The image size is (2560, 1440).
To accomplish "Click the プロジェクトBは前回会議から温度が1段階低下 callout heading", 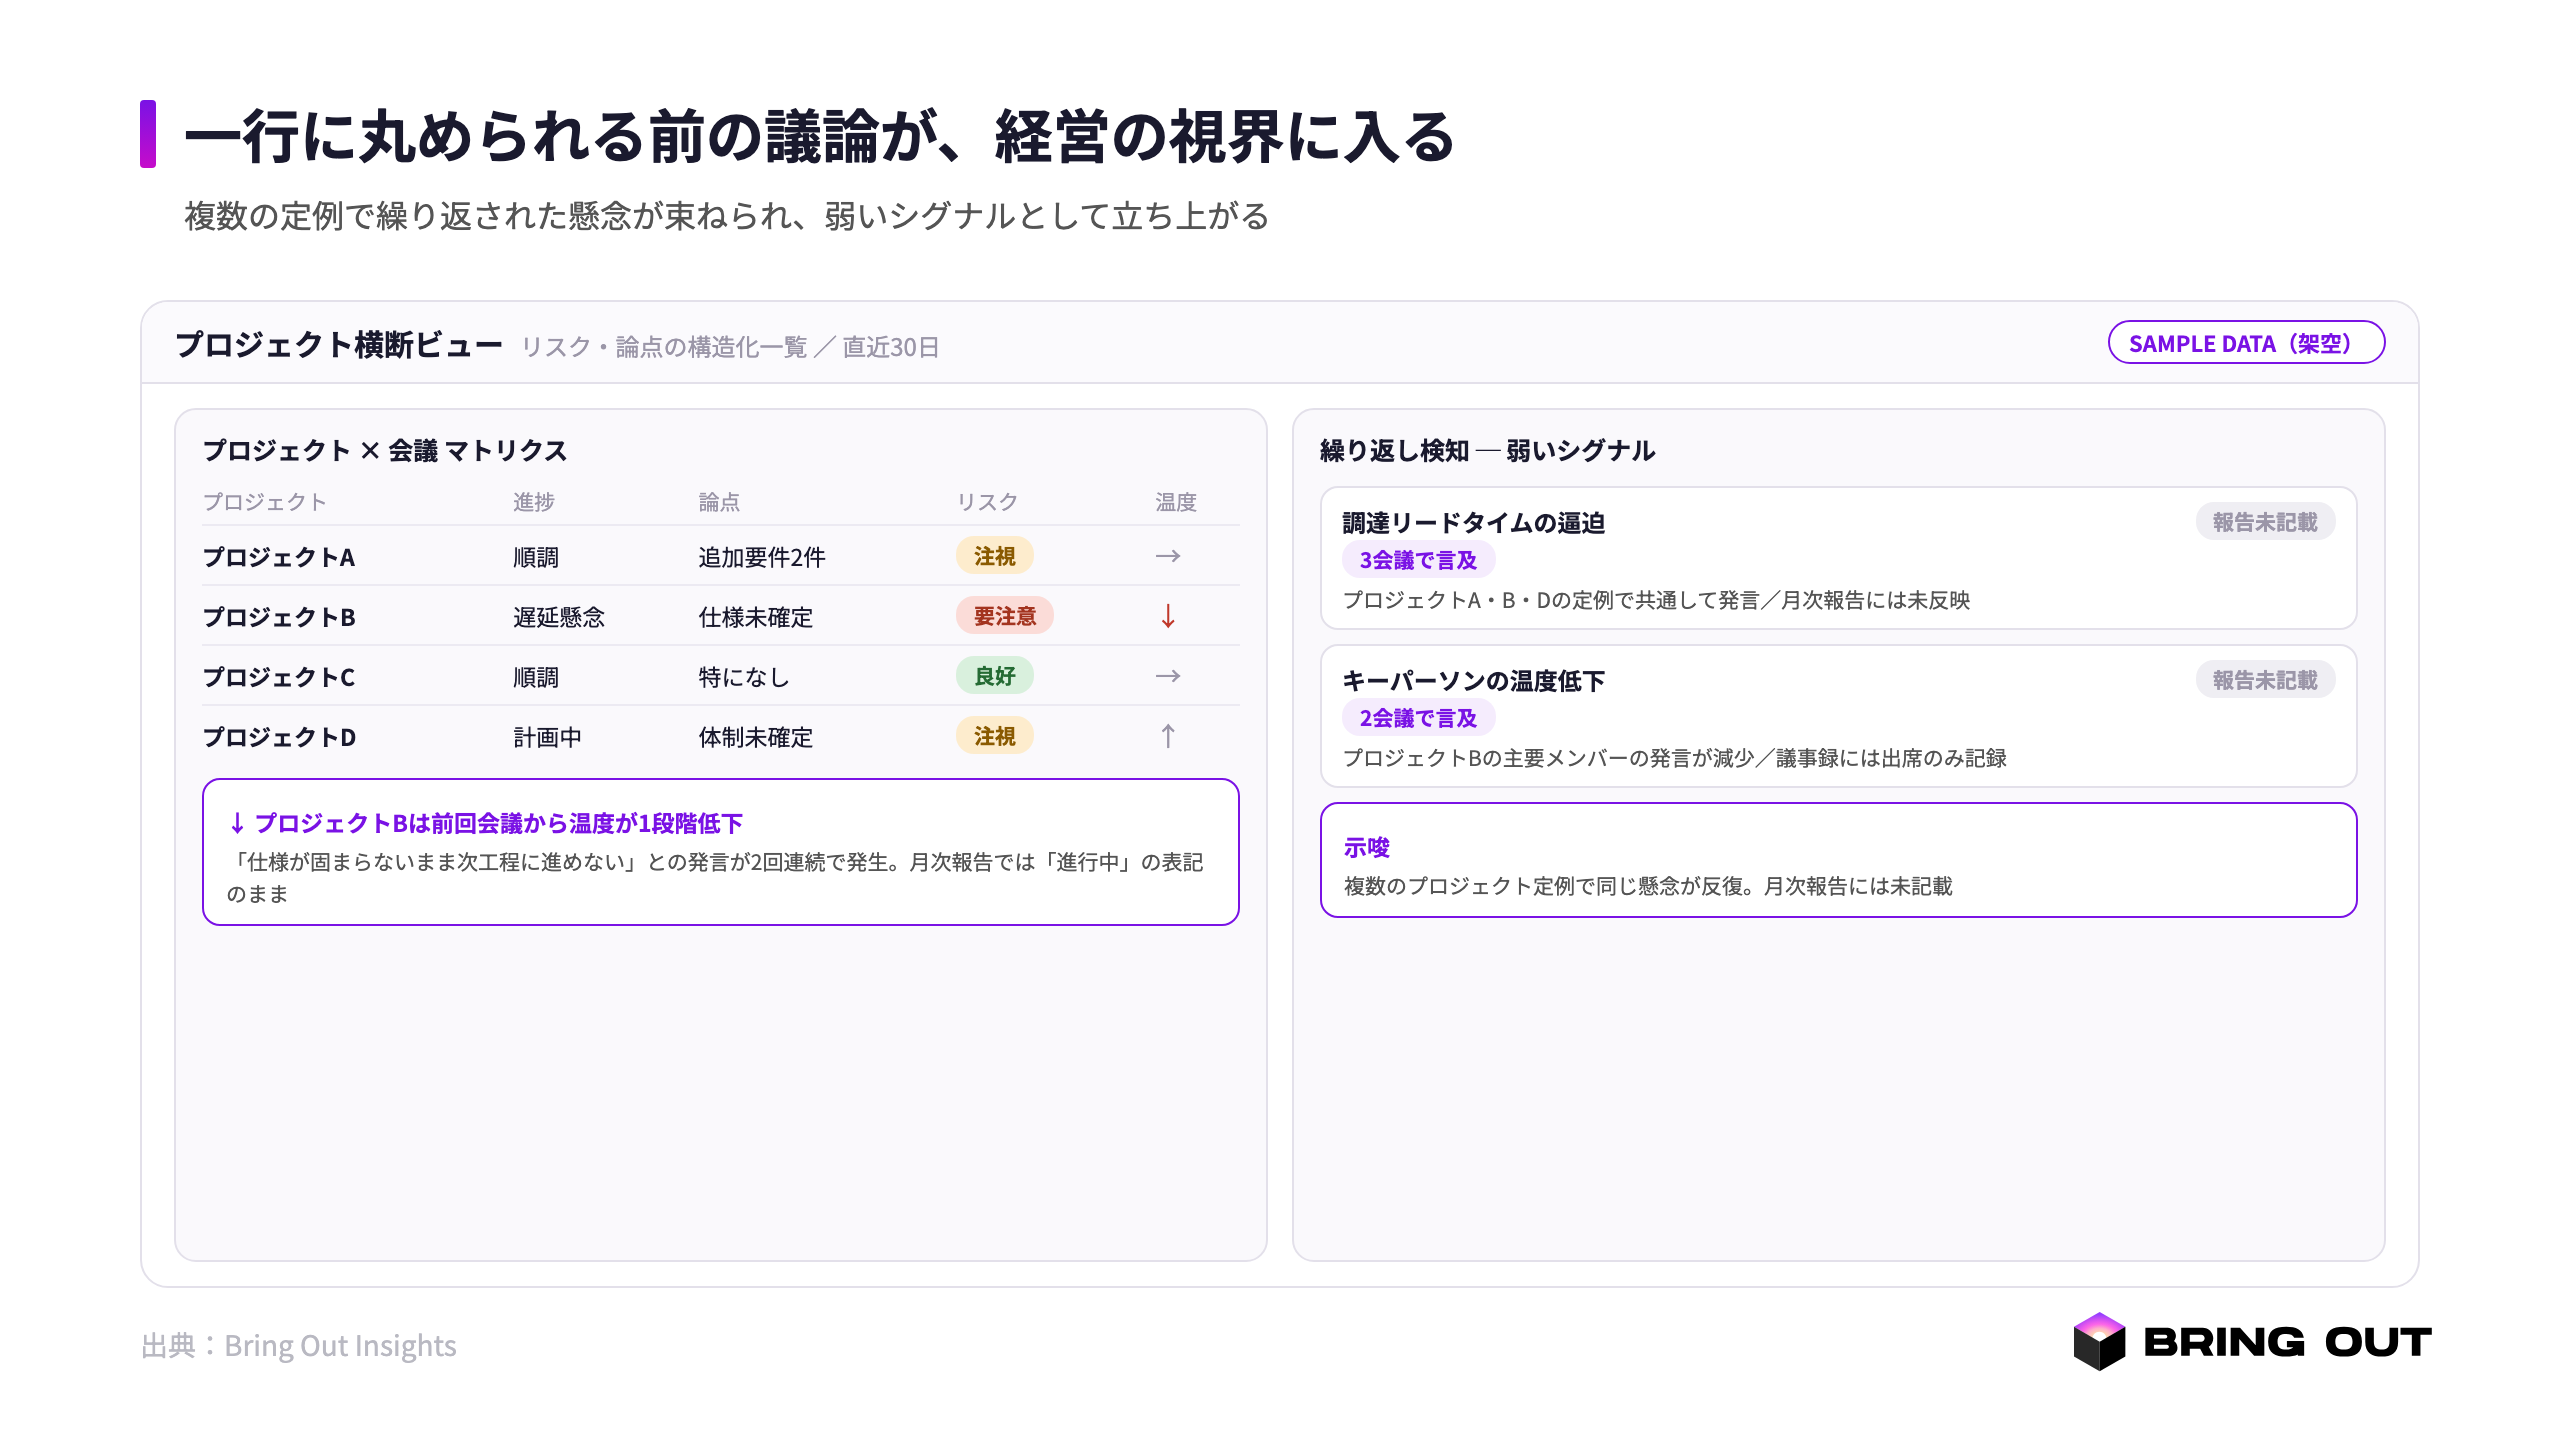I will tap(486, 823).
